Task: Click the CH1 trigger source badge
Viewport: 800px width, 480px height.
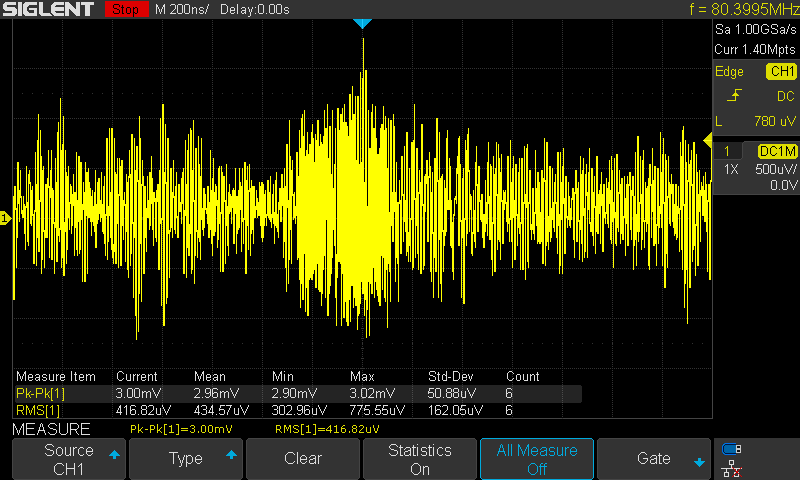Action: coord(782,71)
